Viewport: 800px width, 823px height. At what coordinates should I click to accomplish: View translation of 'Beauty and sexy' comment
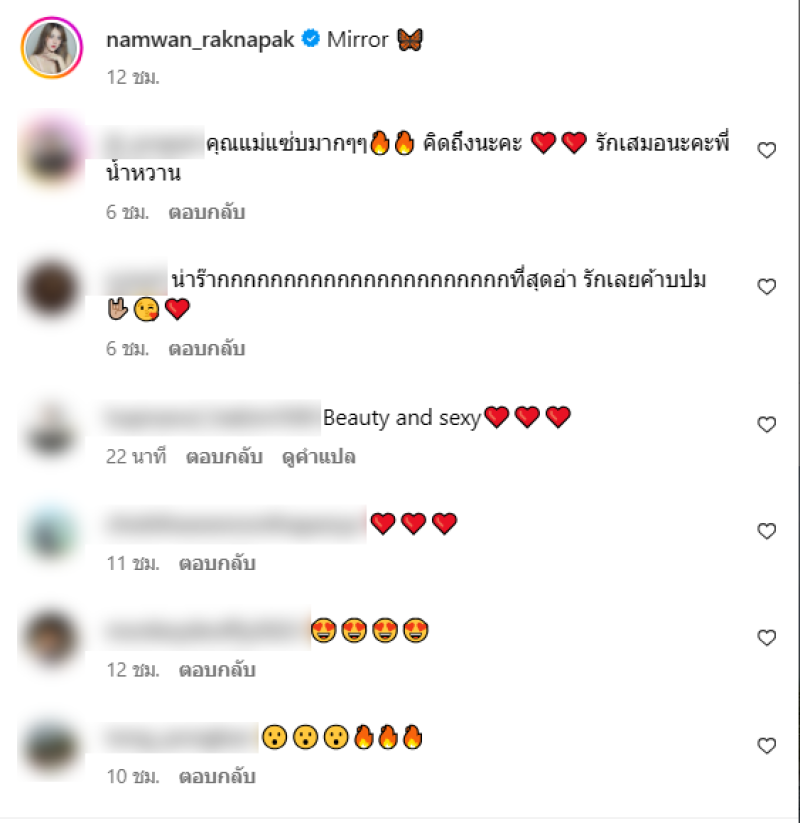tap(319, 457)
